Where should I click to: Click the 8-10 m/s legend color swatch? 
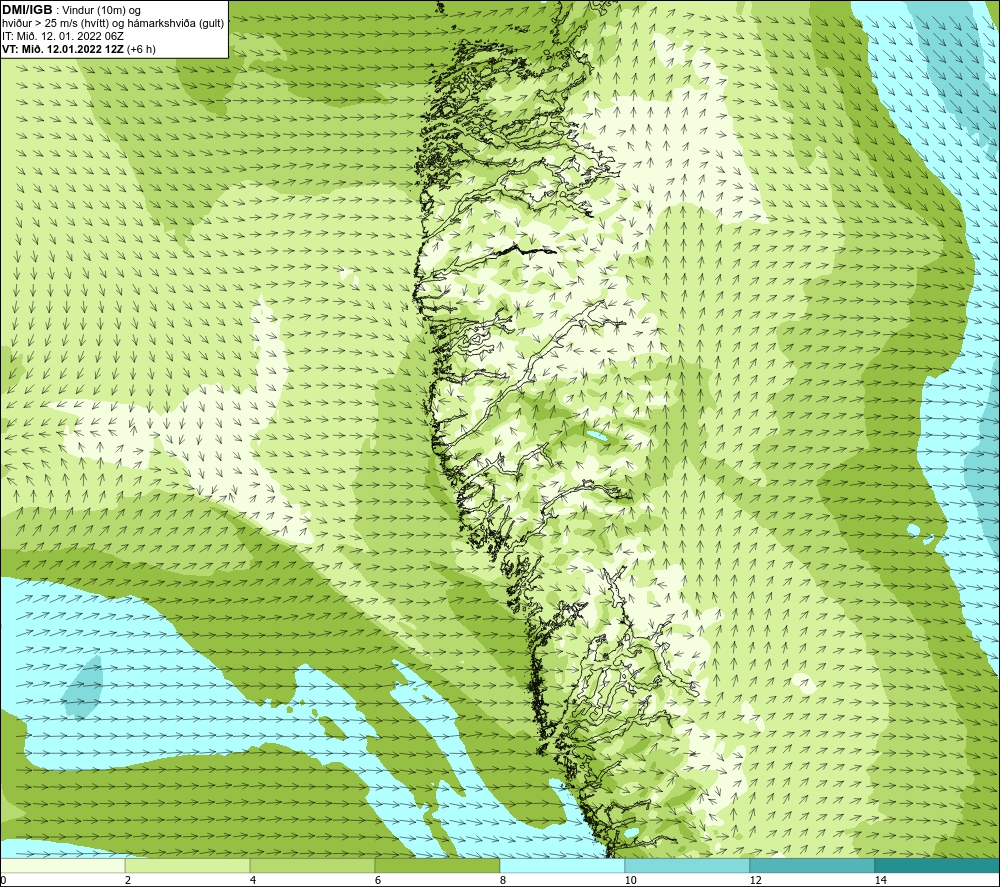coord(562,865)
